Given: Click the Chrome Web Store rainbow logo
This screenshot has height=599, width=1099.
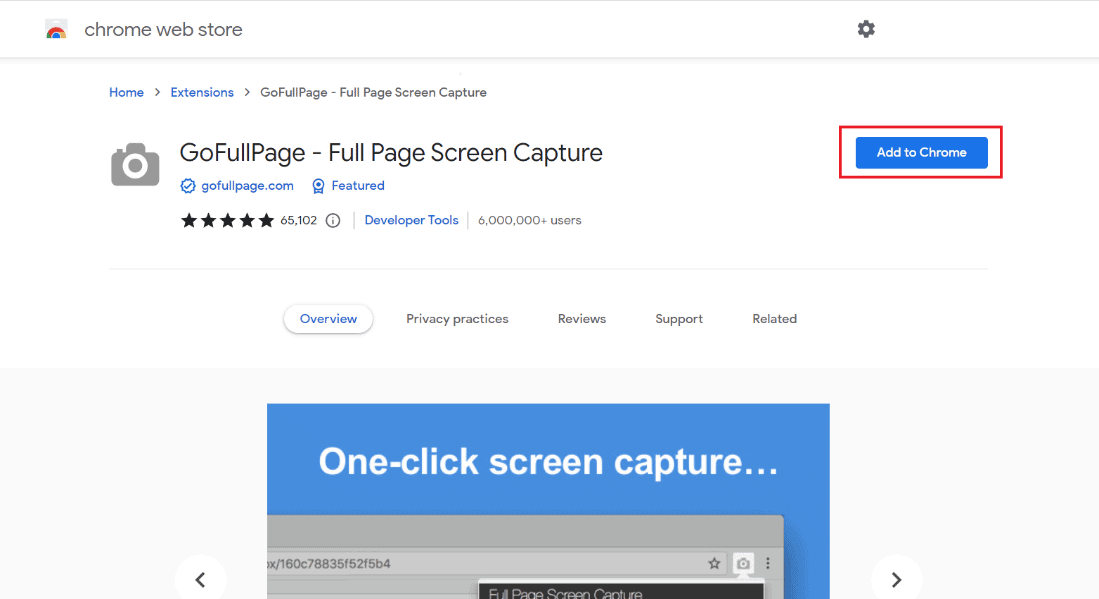Looking at the screenshot, I should pyautogui.click(x=56, y=29).
